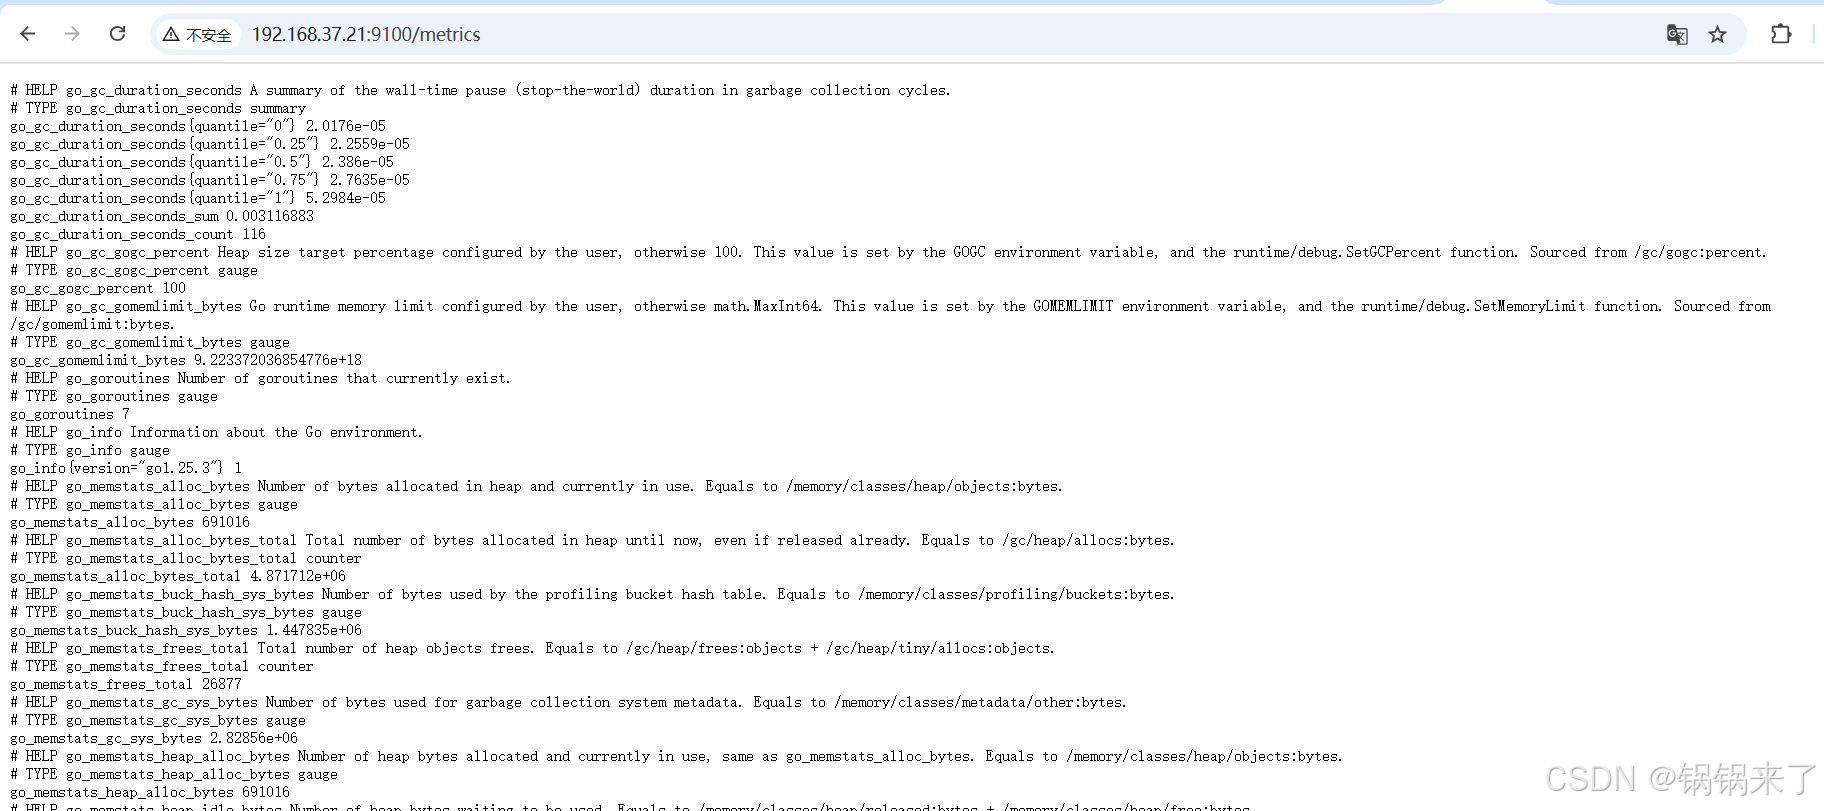Open the not secure site info badge
Screen dimensions: 1824x811
[x=197, y=35]
